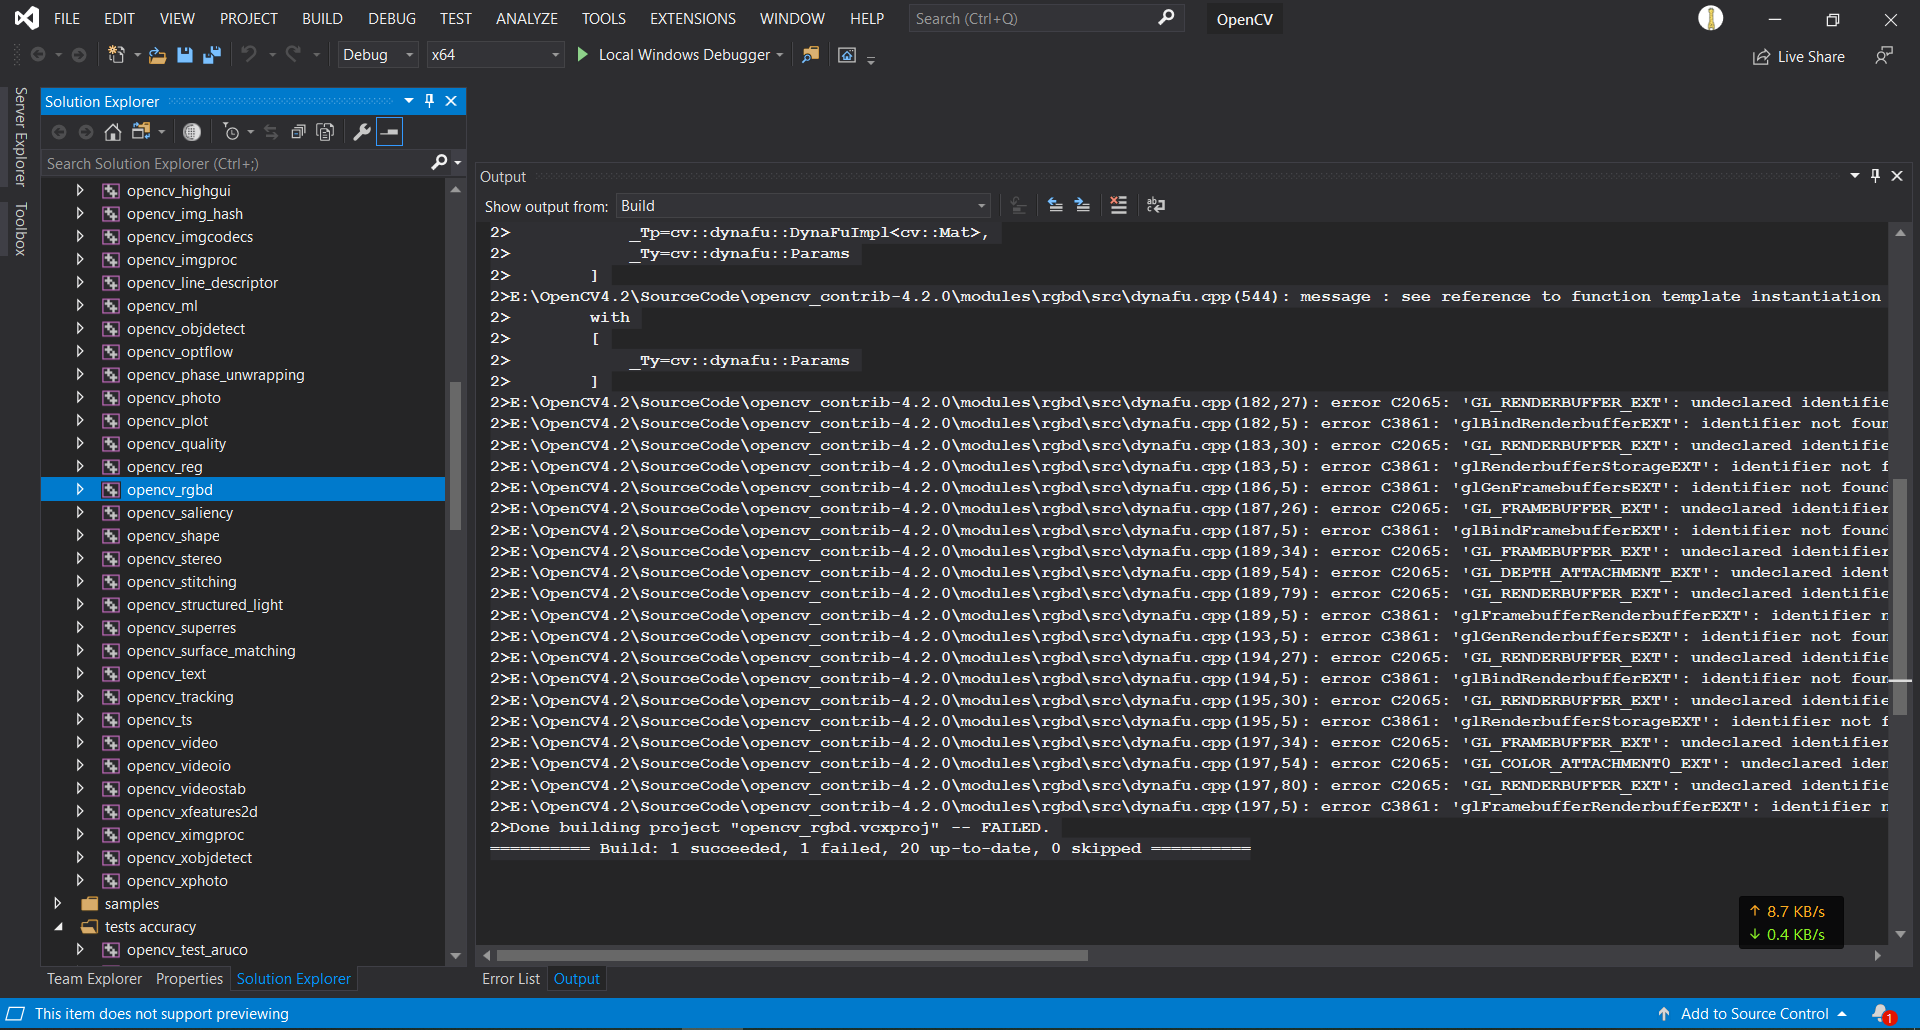Select opencv_stitching in tree
1920x1030 pixels.
[x=182, y=582]
